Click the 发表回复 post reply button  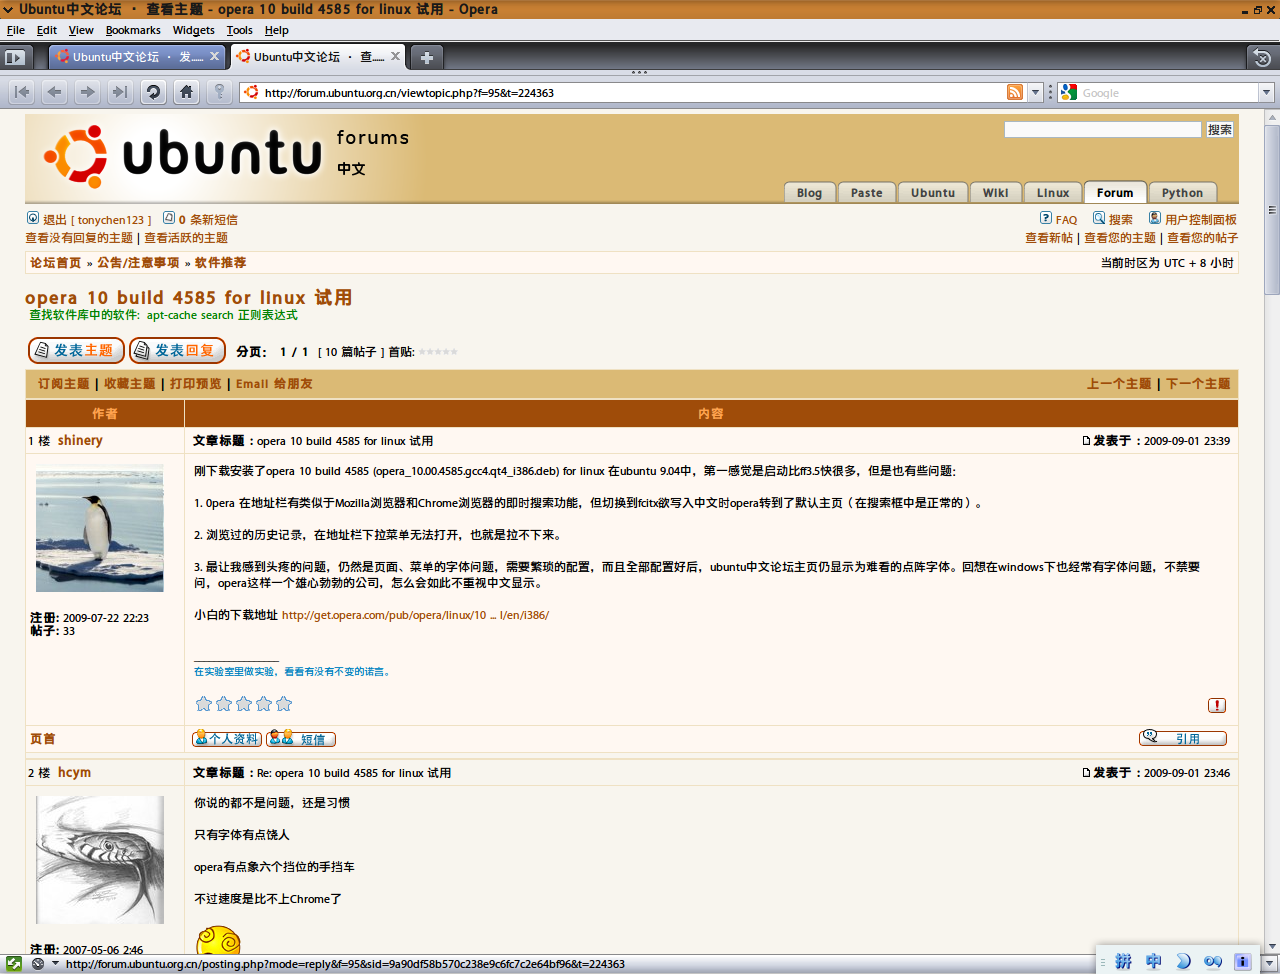click(x=177, y=350)
